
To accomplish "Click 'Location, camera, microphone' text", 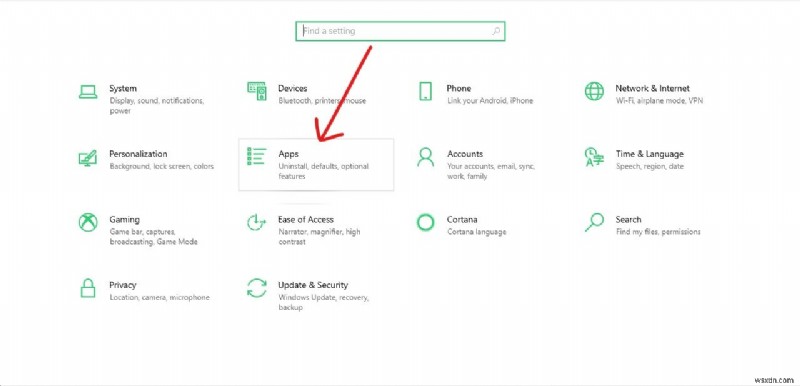I will point(159,297).
